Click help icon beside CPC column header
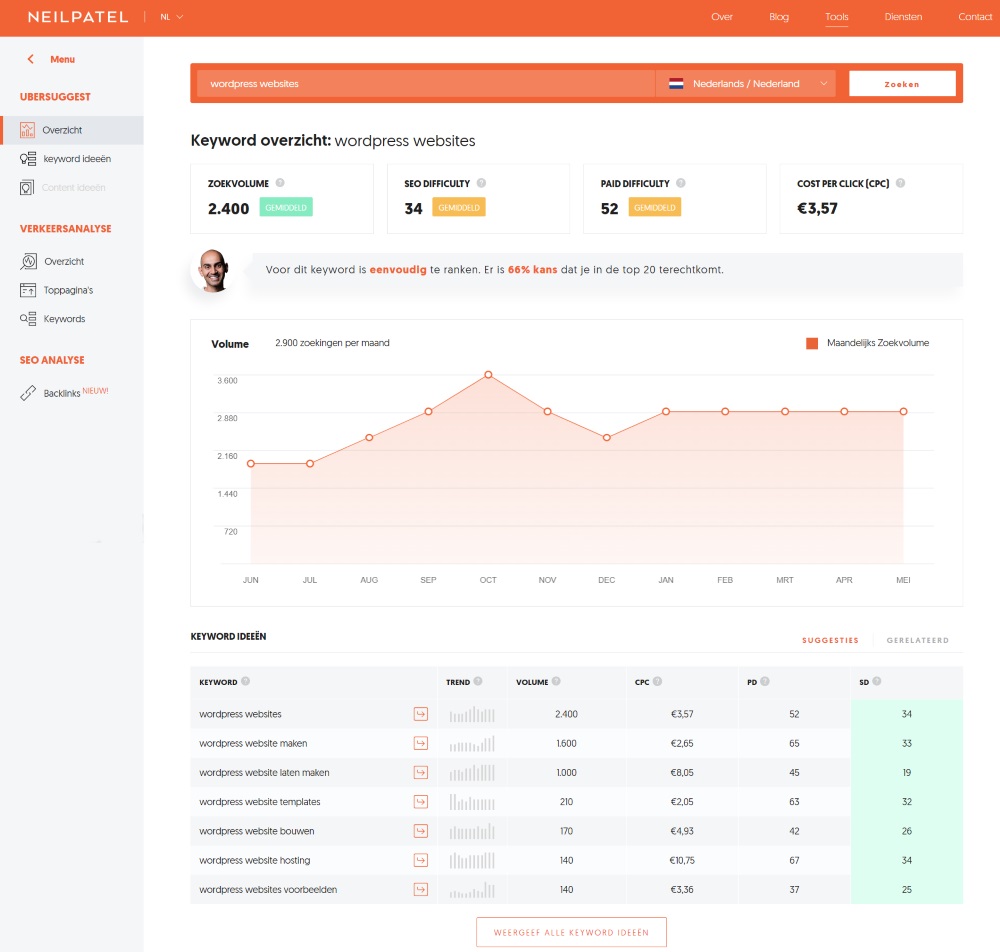This screenshot has height=952, width=1000. pyautogui.click(x=658, y=681)
